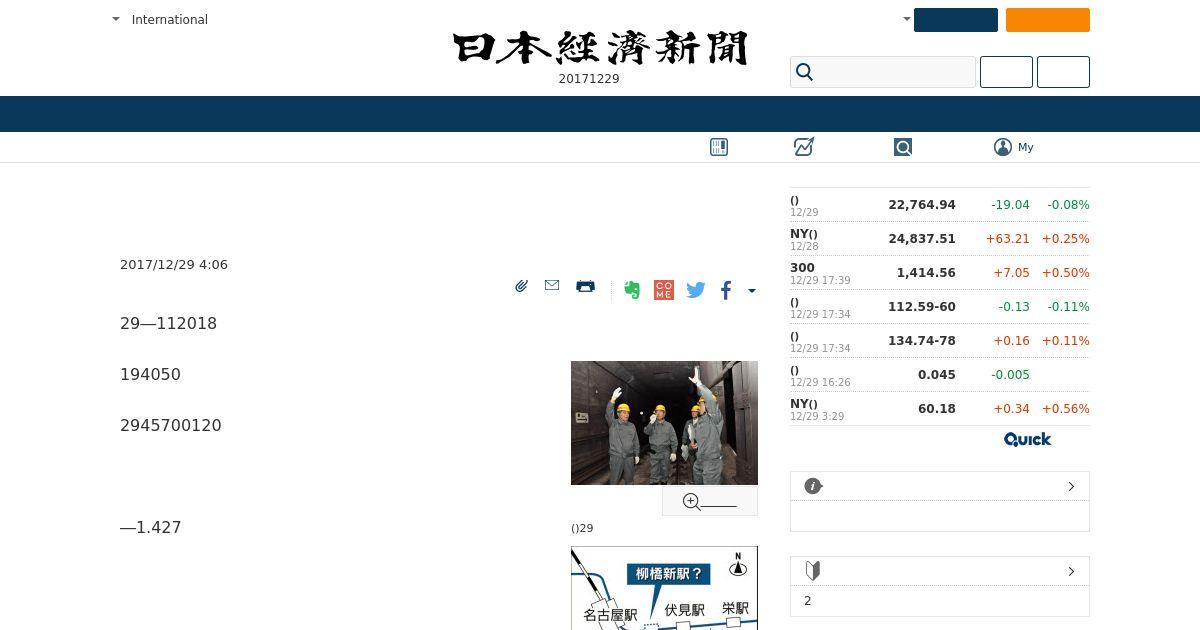Open the chart with arrow markets icon
This screenshot has width=1200, height=630.
(x=804, y=147)
